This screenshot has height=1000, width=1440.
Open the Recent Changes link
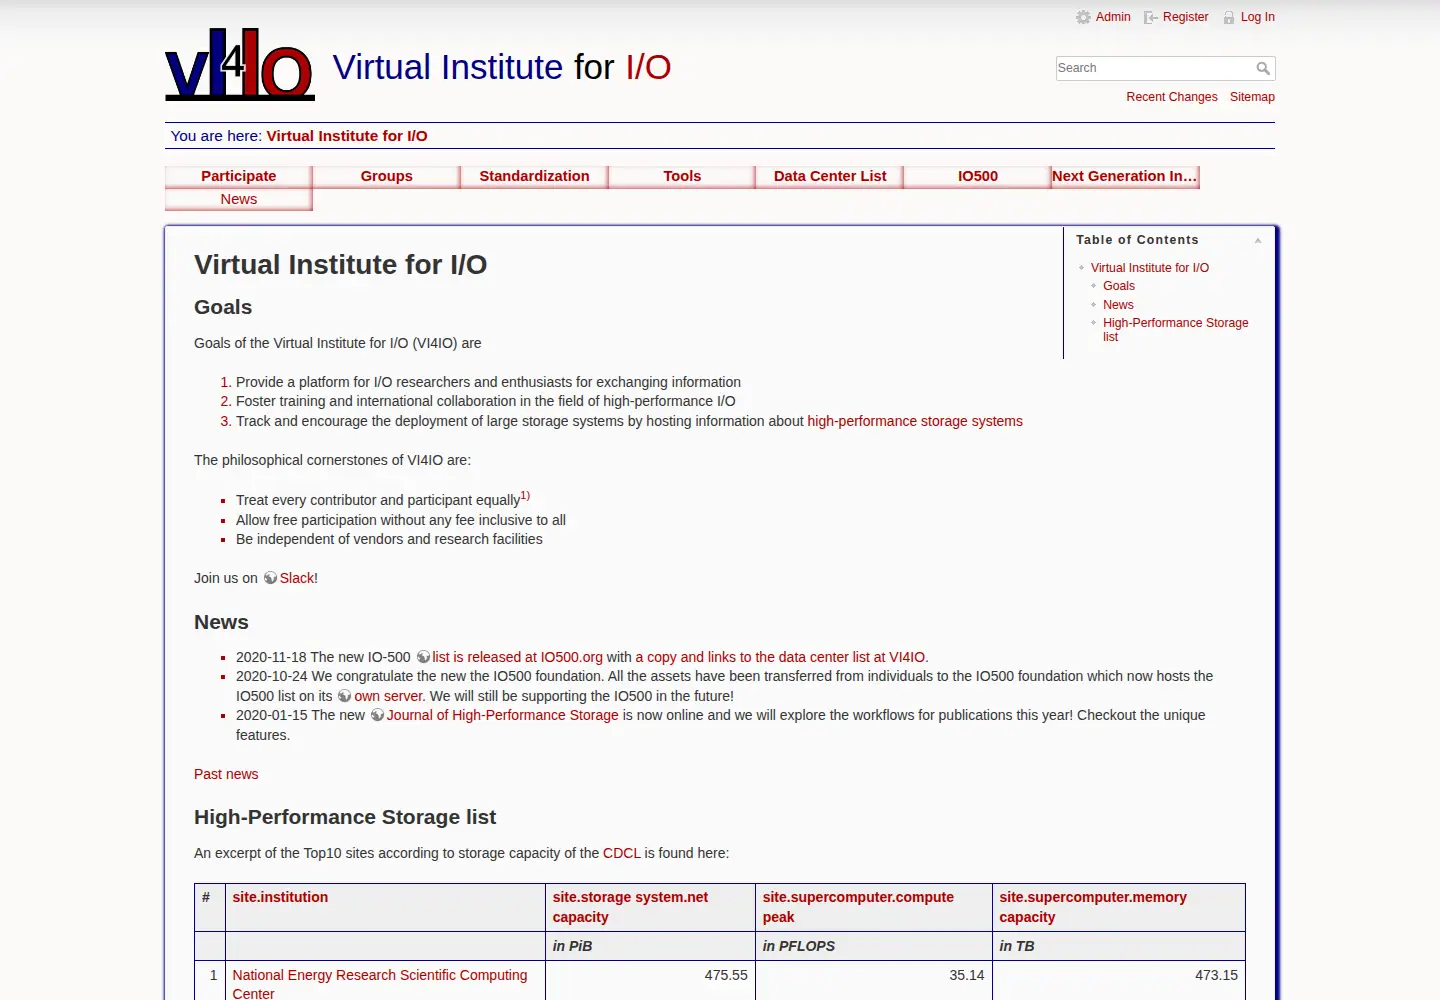1172,97
